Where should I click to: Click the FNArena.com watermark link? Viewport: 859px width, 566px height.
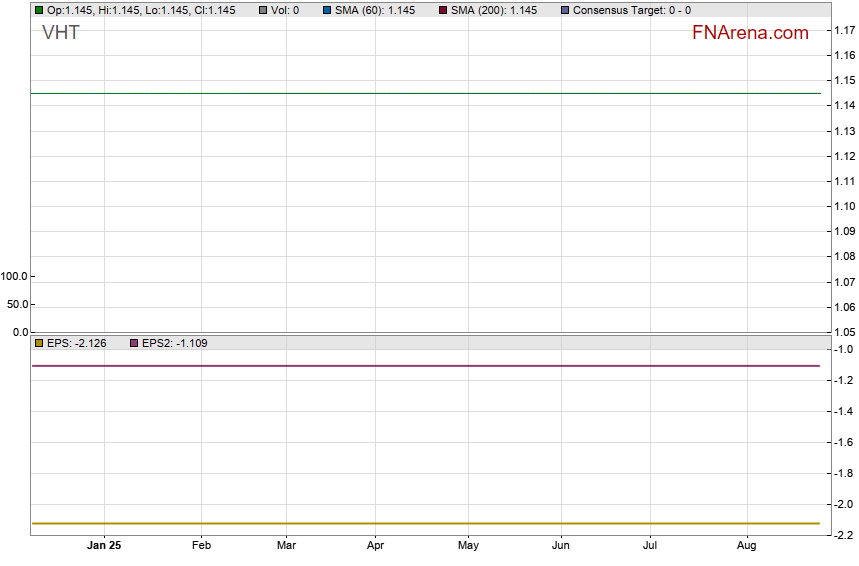point(749,33)
